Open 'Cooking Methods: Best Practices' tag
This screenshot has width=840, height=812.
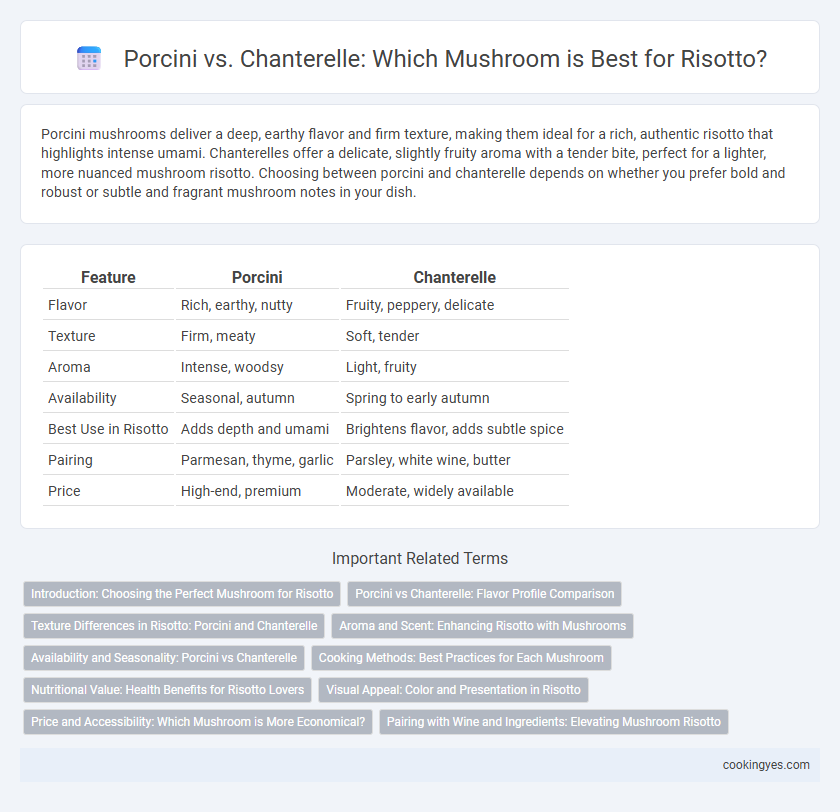click(461, 658)
